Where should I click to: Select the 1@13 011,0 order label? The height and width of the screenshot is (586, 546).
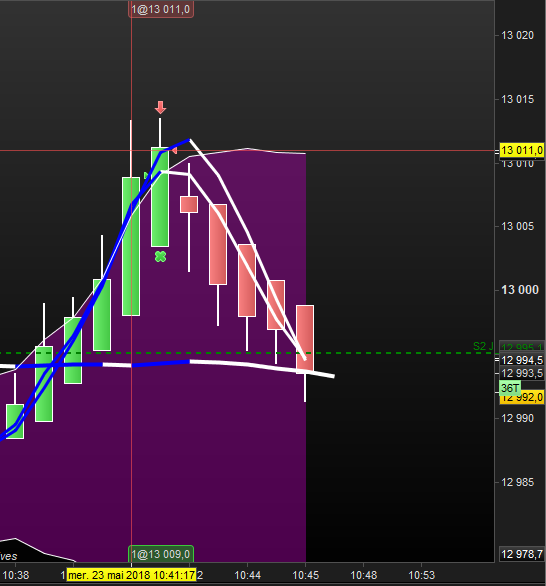[161, 9]
